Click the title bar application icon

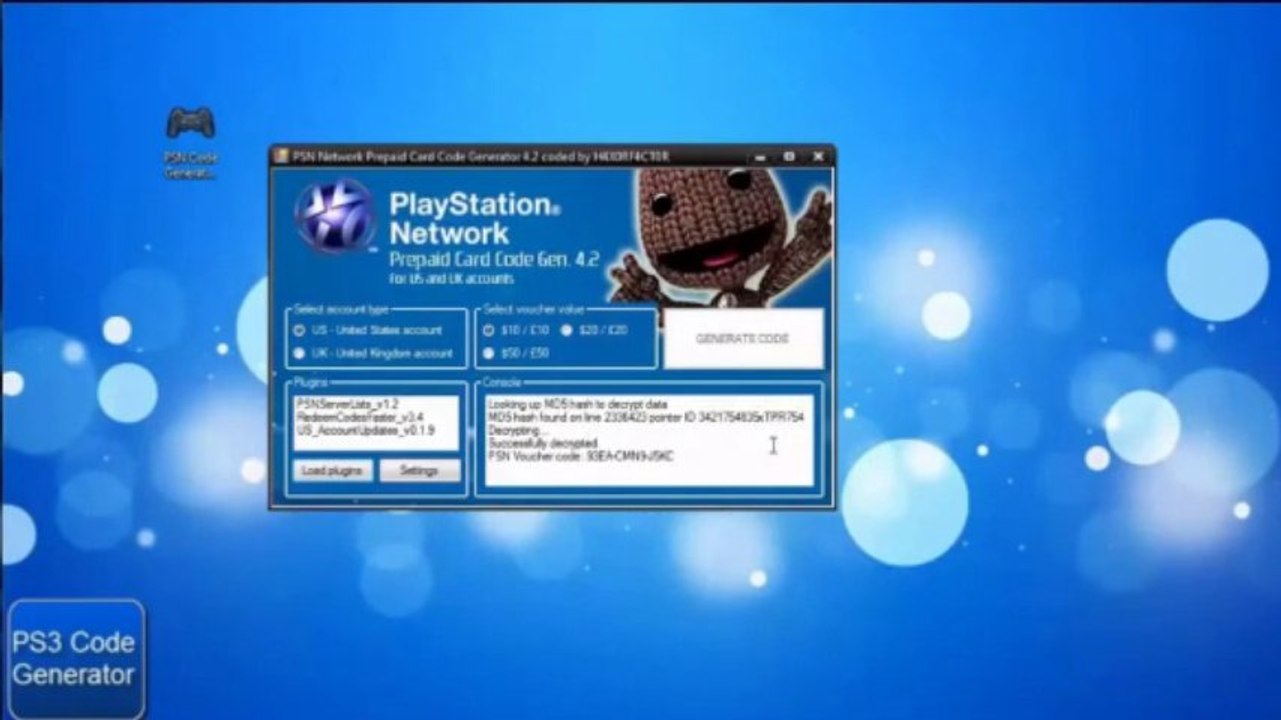[282, 156]
